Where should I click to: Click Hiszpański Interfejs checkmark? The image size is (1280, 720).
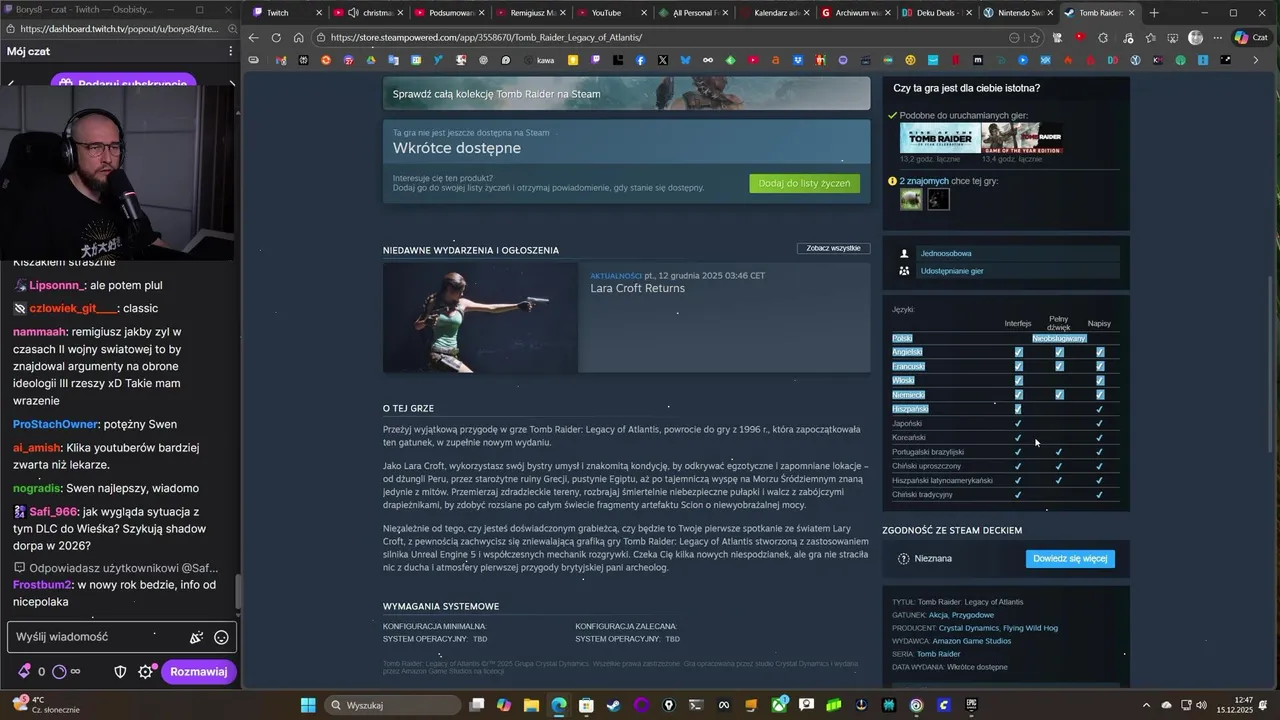[x=1018, y=409]
